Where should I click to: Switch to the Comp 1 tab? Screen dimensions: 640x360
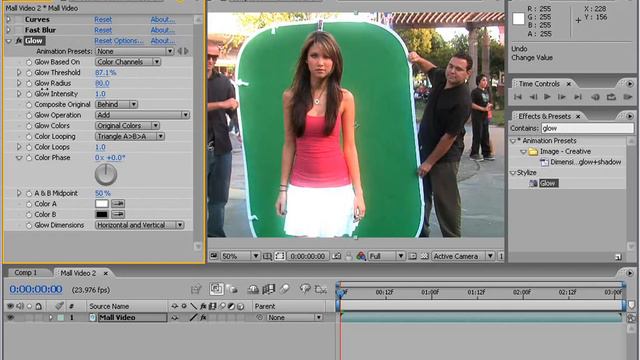(x=26, y=273)
